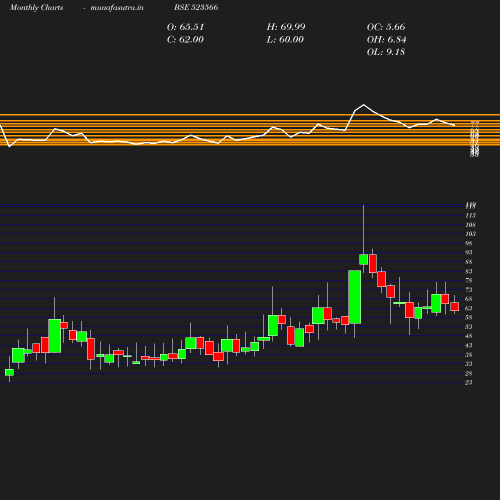The width and height of the screenshot is (500, 500).
Task: Select the low value 'L: 60.00'
Action: point(285,40)
